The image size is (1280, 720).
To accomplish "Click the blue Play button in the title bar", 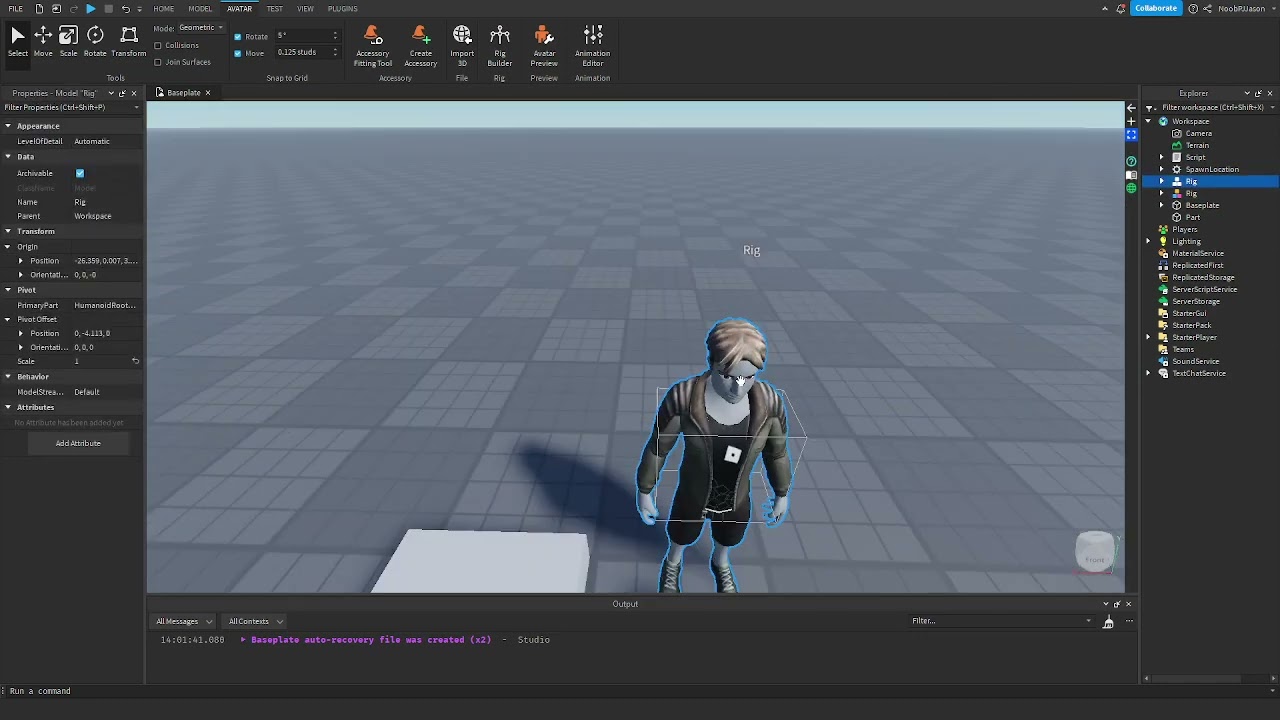I will coord(90,9).
